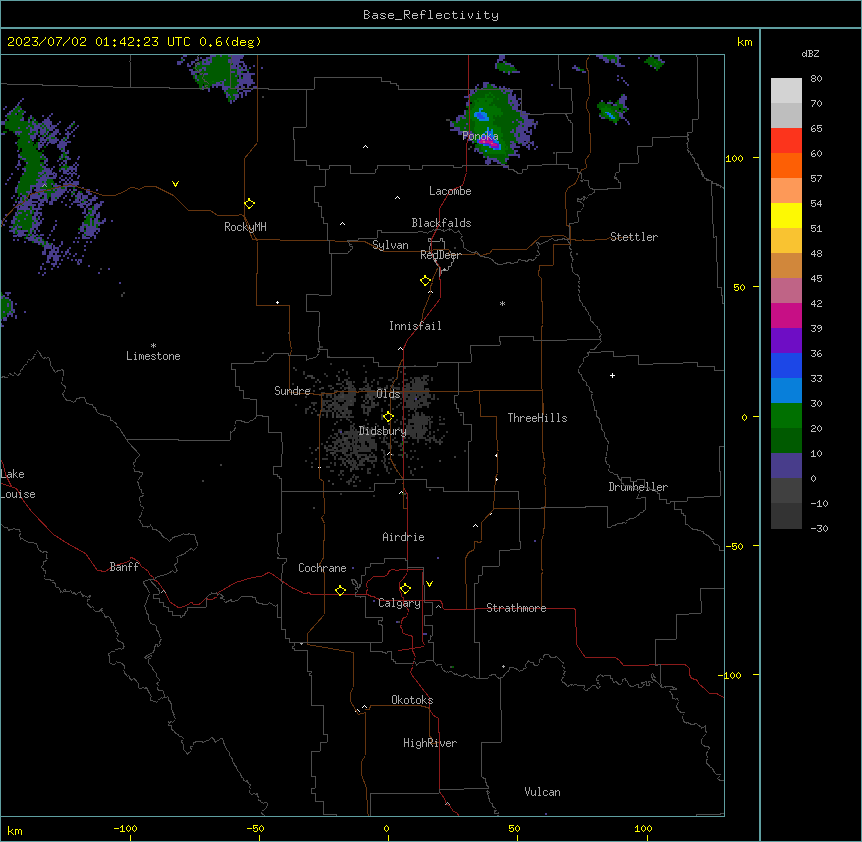Viewport: 862px width, 842px height.
Task: Click the Lake Louise label
Action: [x=18, y=484]
